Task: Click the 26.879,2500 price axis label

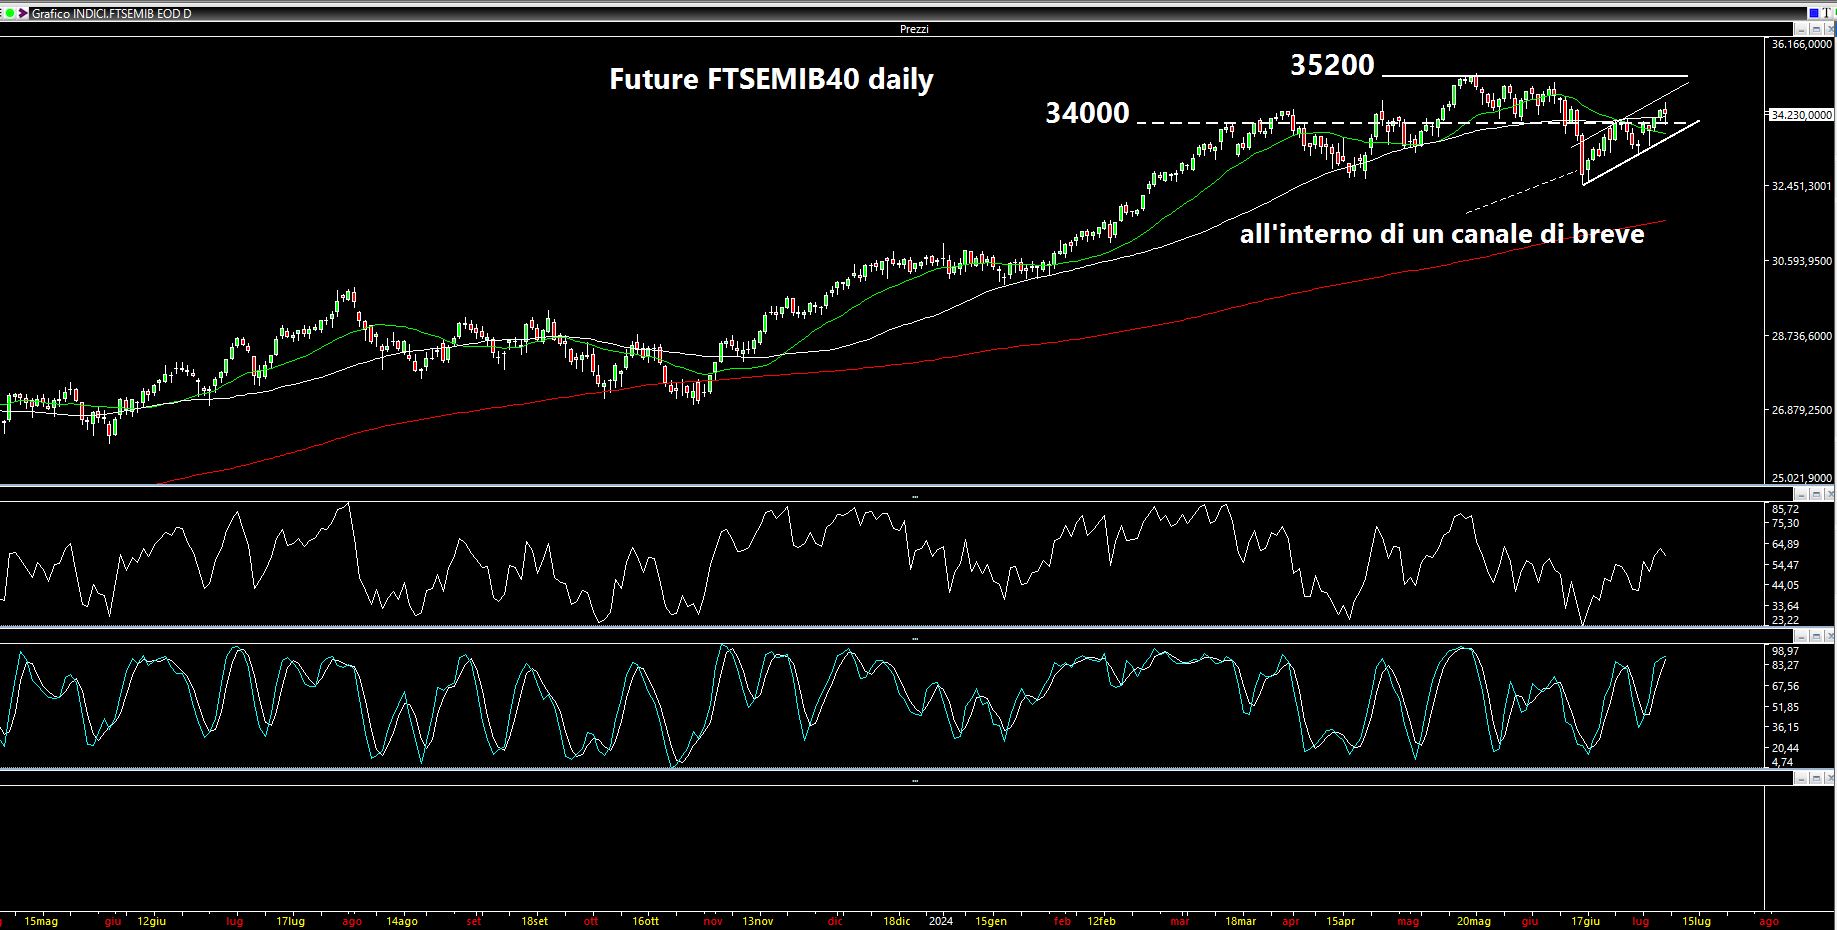Action: (x=1801, y=410)
